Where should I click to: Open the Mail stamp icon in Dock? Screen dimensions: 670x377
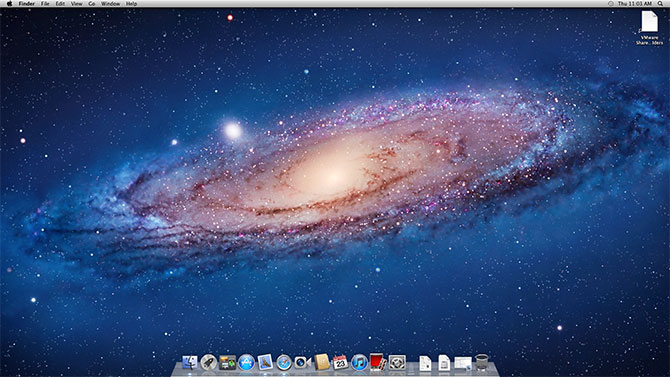click(265, 362)
